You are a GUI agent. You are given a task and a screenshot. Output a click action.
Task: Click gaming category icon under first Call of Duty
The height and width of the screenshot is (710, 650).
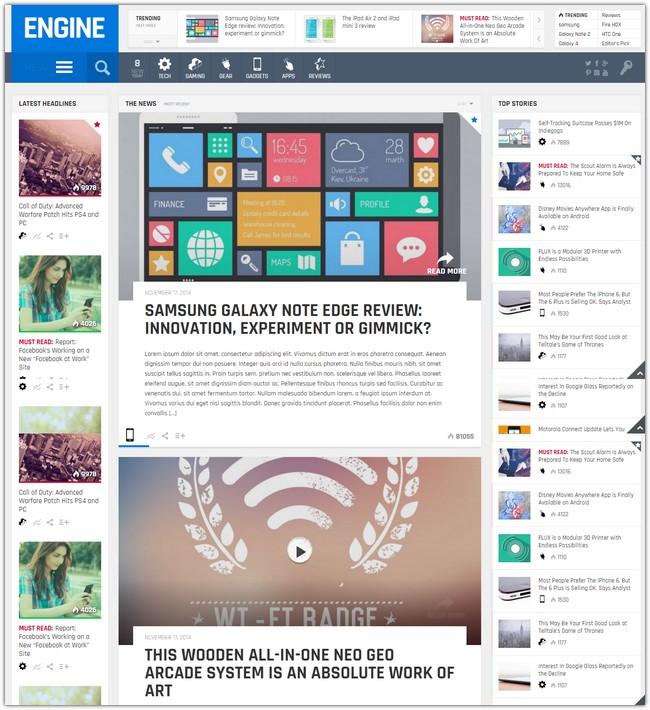pyautogui.click(x=23, y=235)
